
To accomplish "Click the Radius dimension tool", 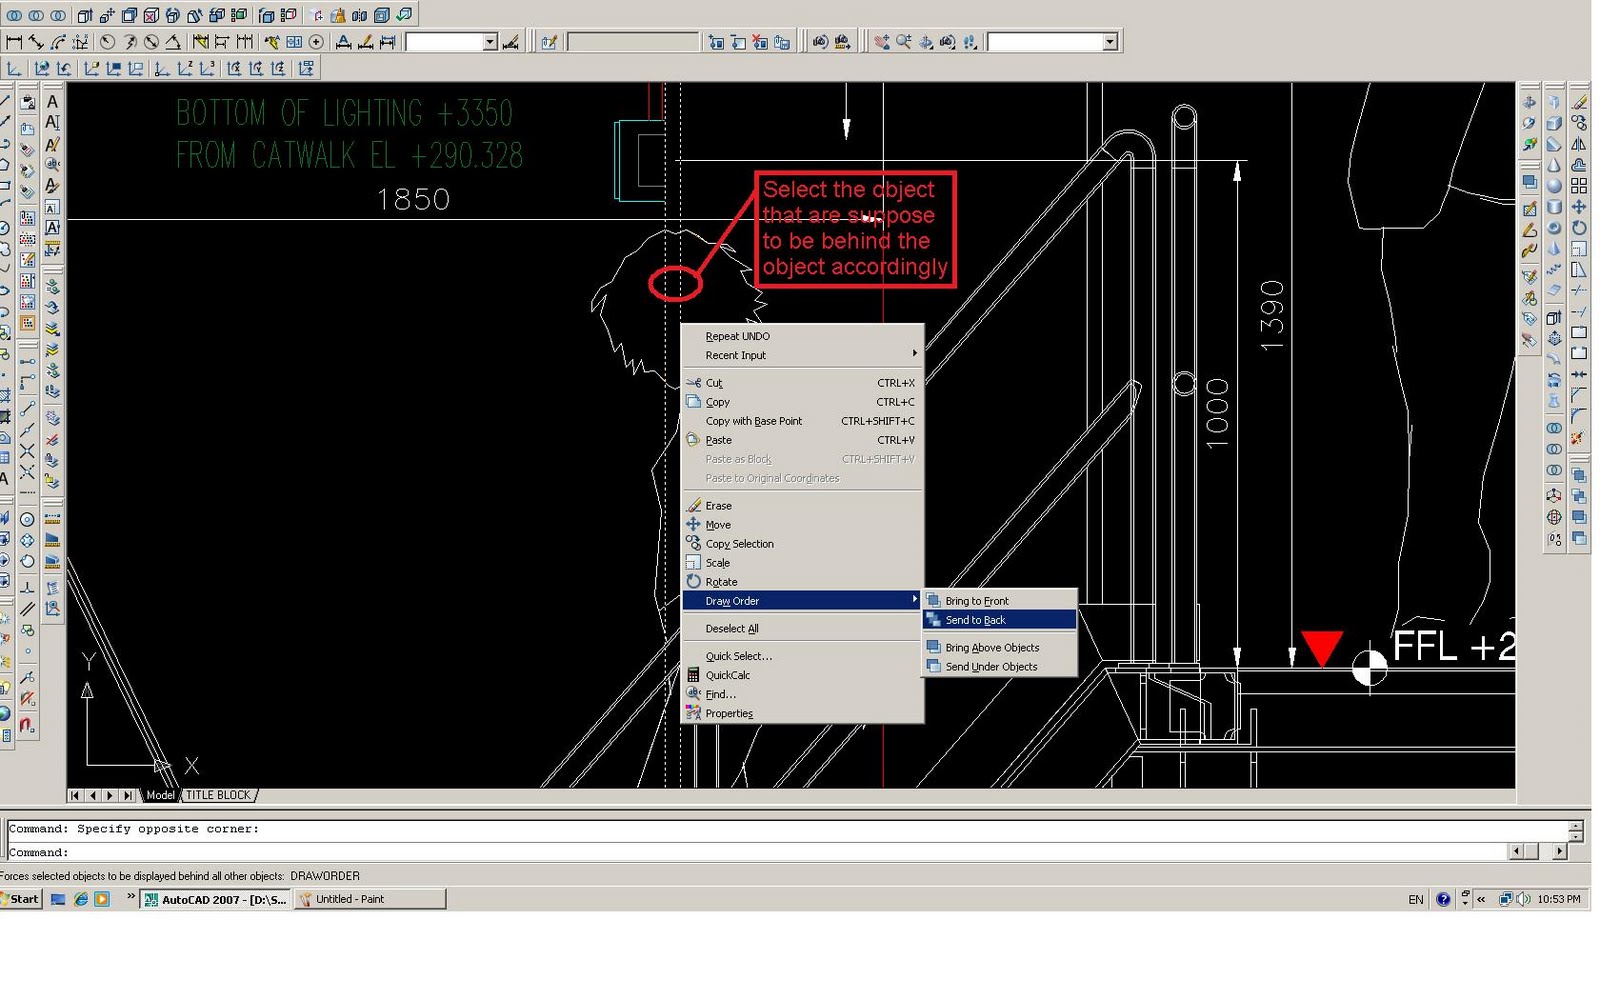I will 107,42.
